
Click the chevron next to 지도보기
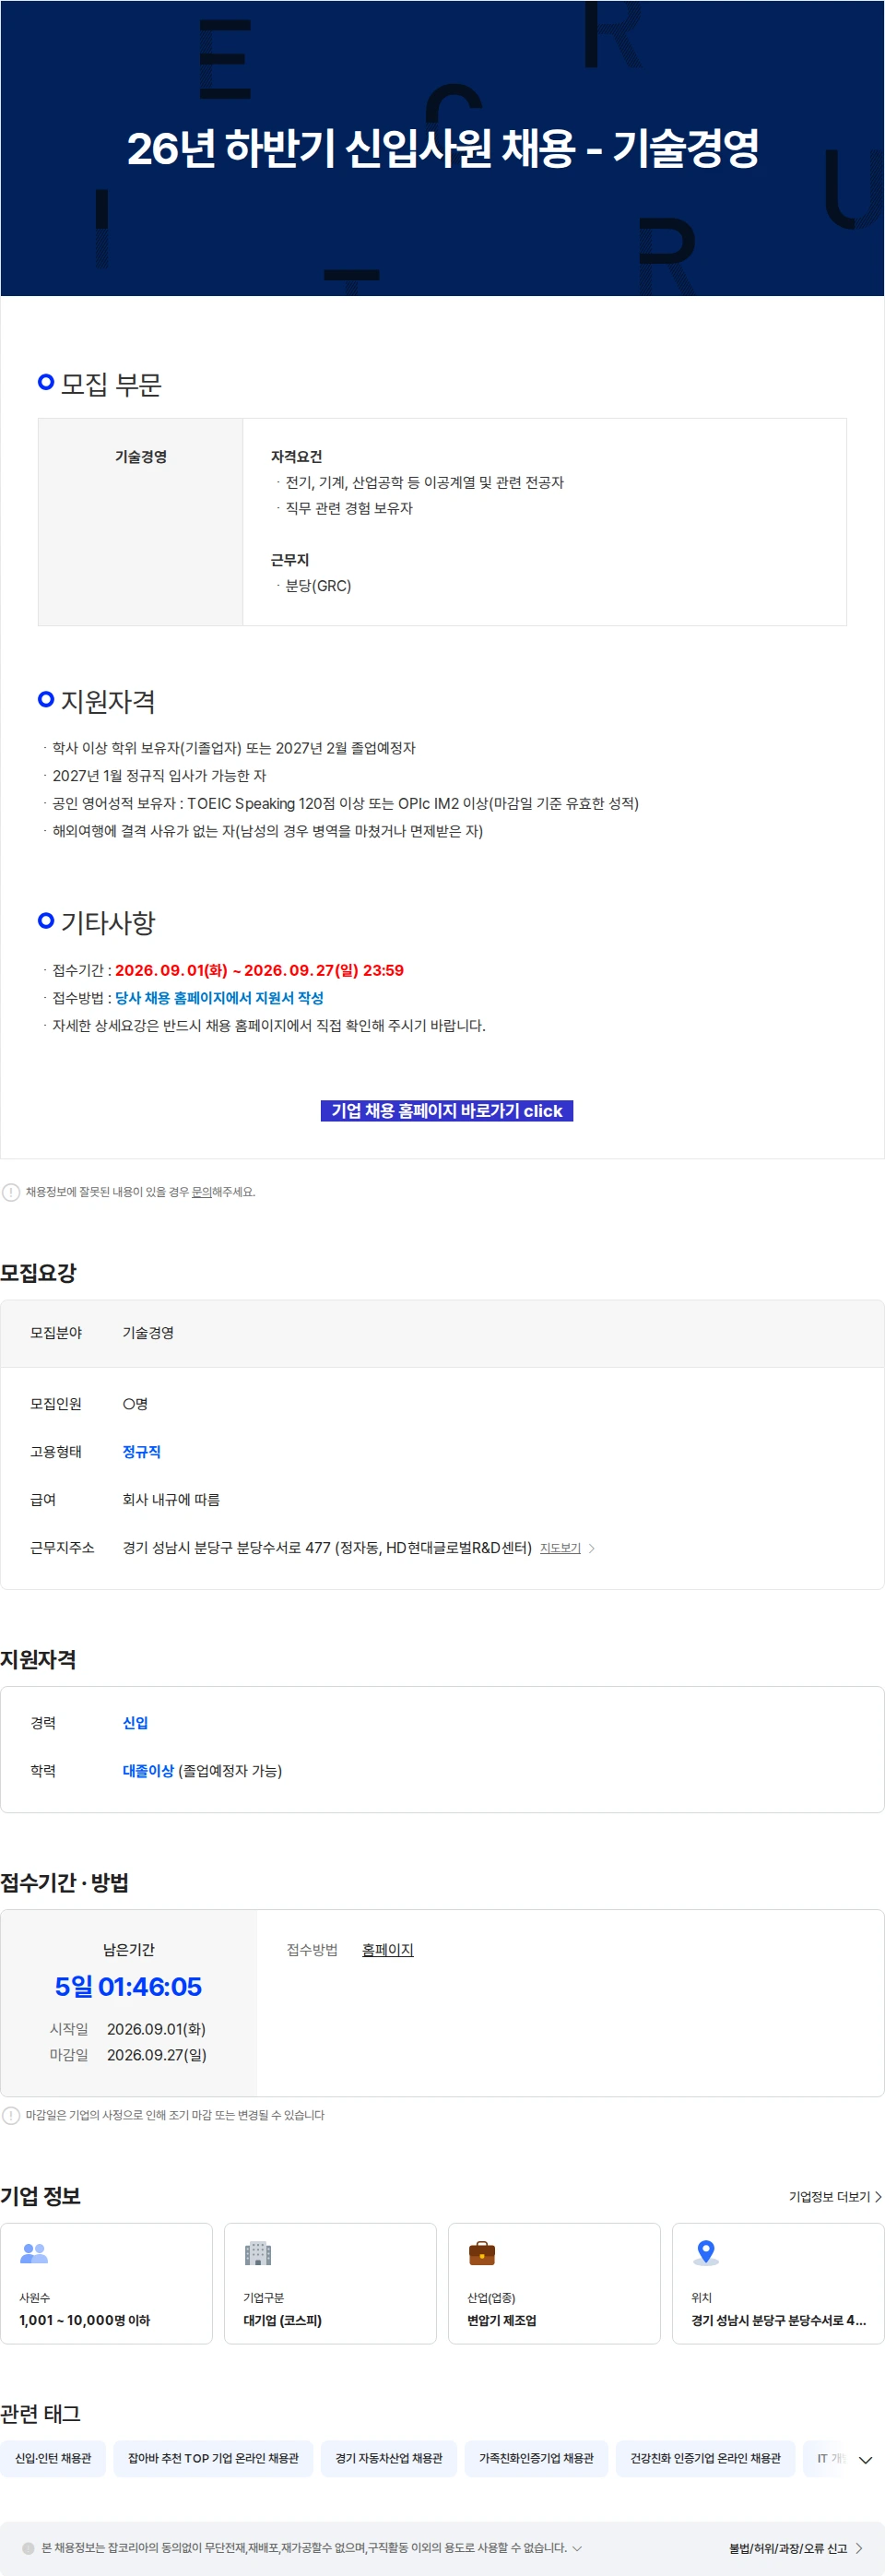592,1548
